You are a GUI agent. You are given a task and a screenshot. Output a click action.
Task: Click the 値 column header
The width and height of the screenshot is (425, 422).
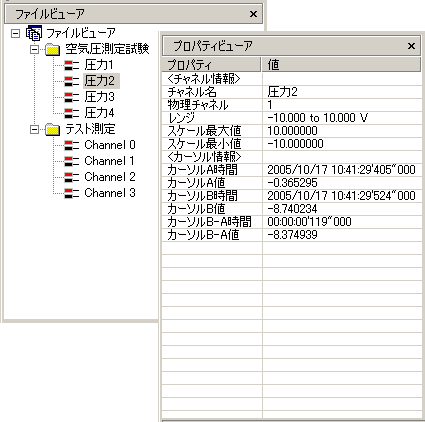pyautogui.click(x=341, y=64)
